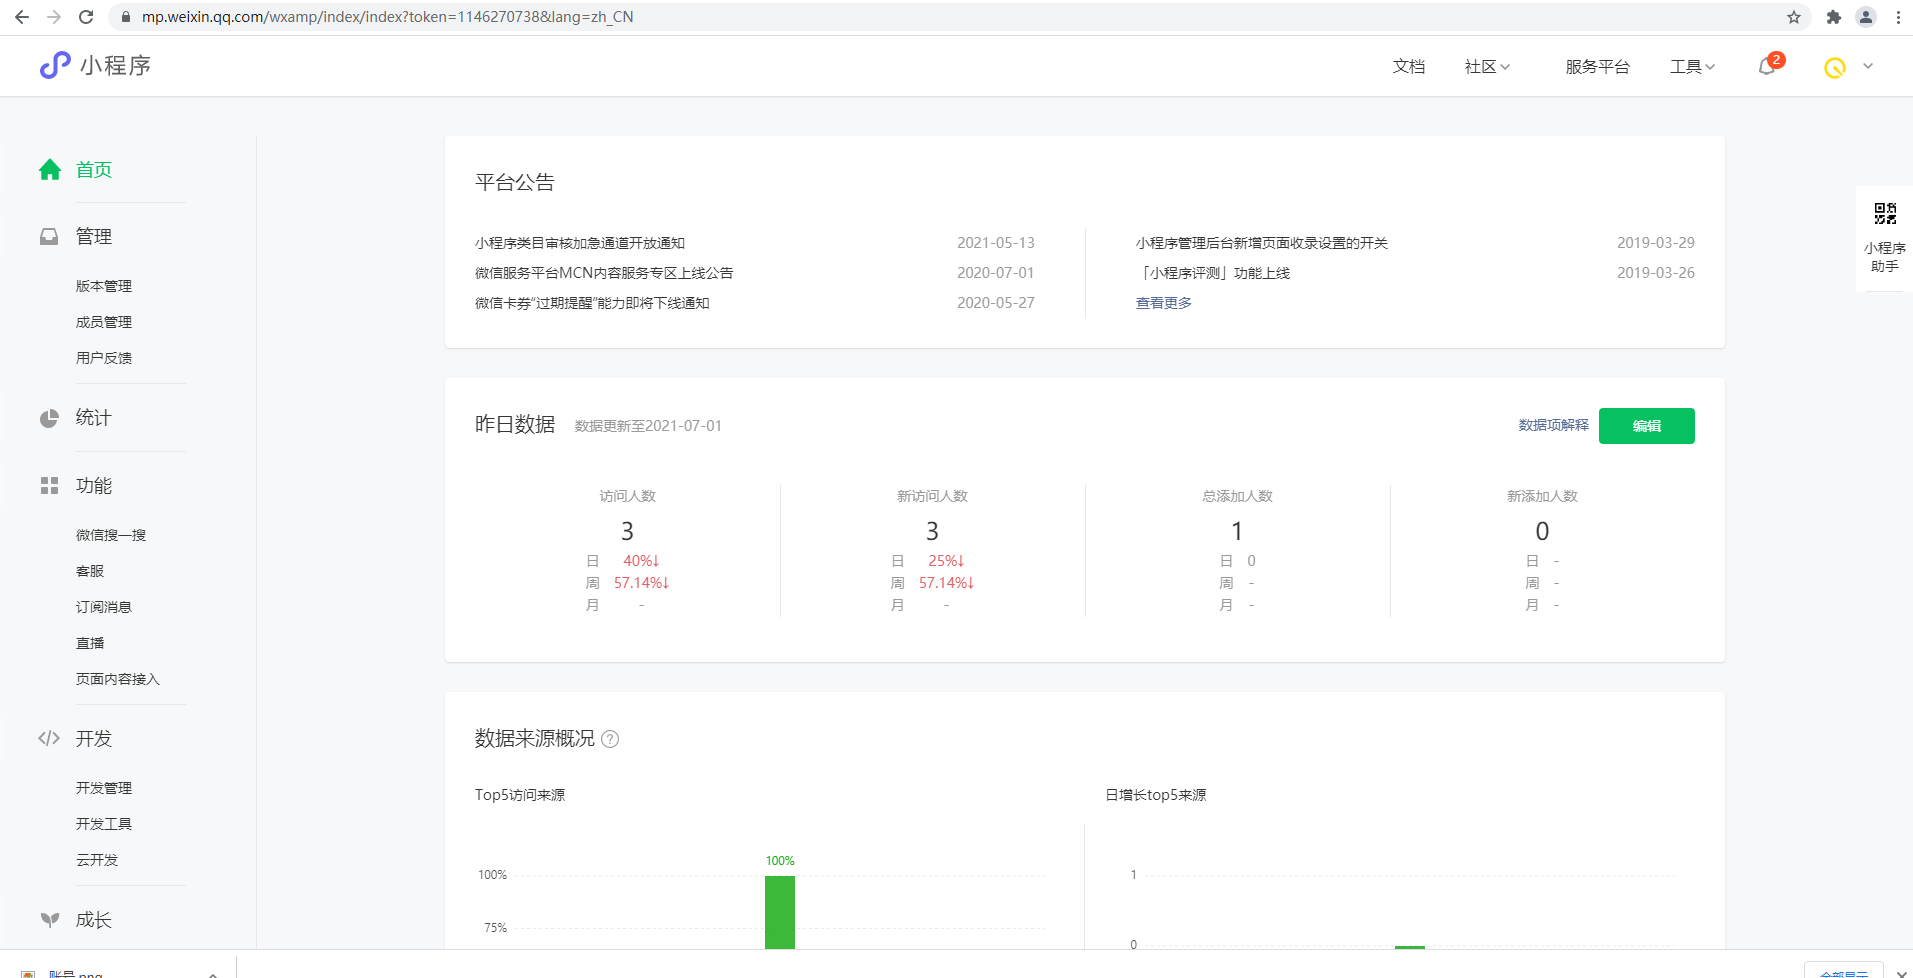1913x978 pixels.
Task: Open browser extensions puzzle icon
Action: [x=1834, y=17]
